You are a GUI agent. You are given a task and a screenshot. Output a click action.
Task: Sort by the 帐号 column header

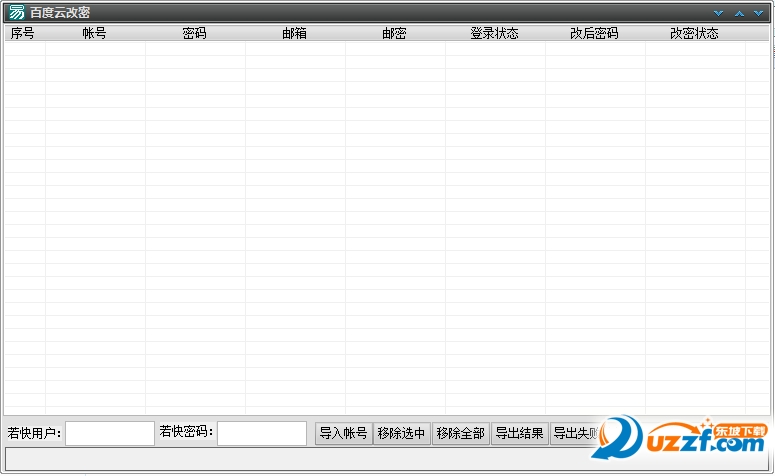[x=95, y=33]
